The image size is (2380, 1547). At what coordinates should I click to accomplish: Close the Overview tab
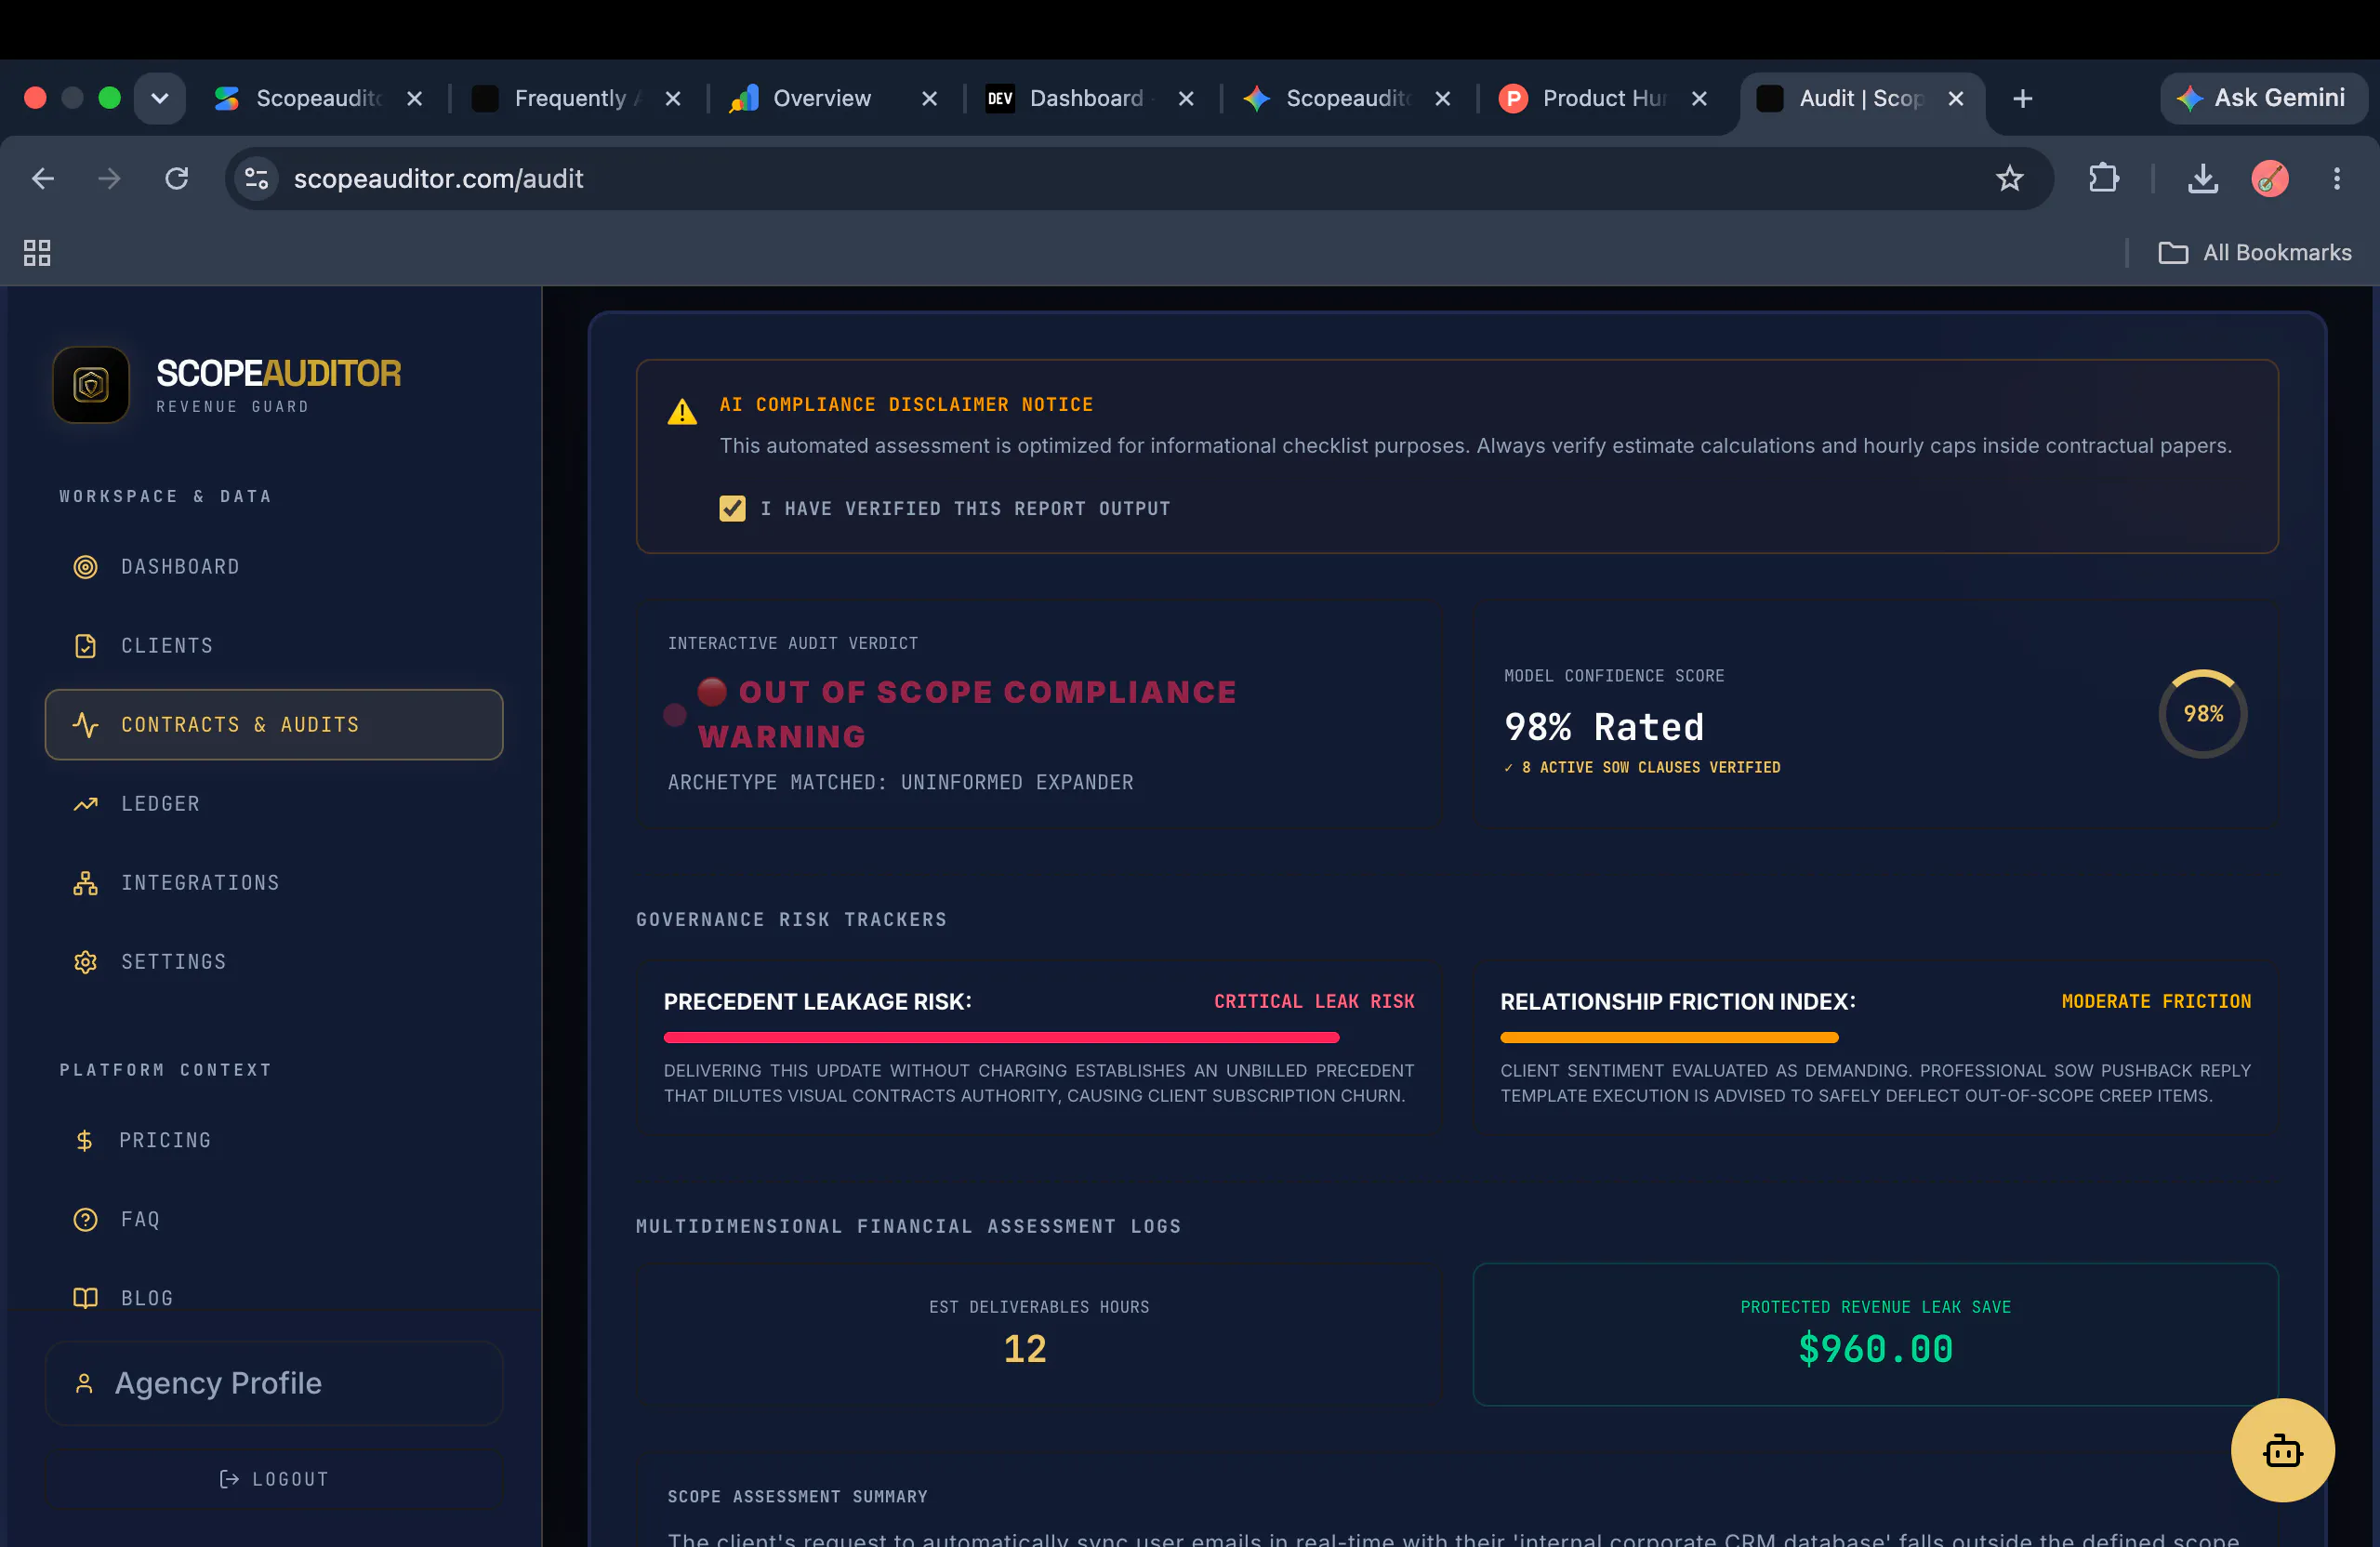click(x=929, y=98)
